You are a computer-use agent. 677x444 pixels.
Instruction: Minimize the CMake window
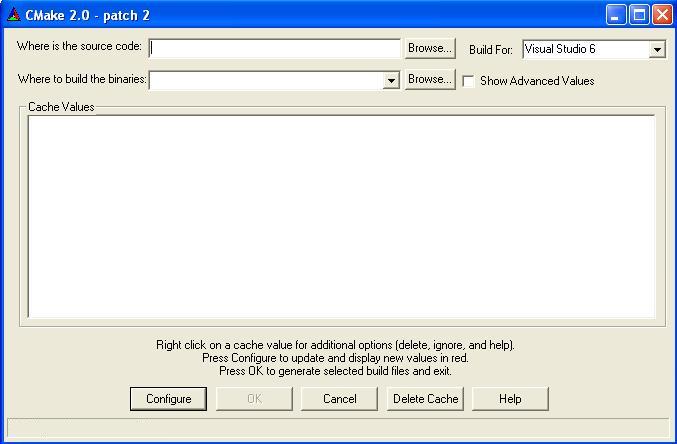(616, 15)
